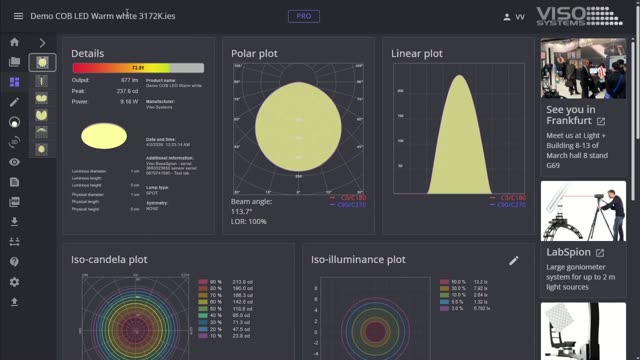Expand the thumbnail panel with chevron arrow
Viewport: 640px width, 360px height.
(42, 42)
